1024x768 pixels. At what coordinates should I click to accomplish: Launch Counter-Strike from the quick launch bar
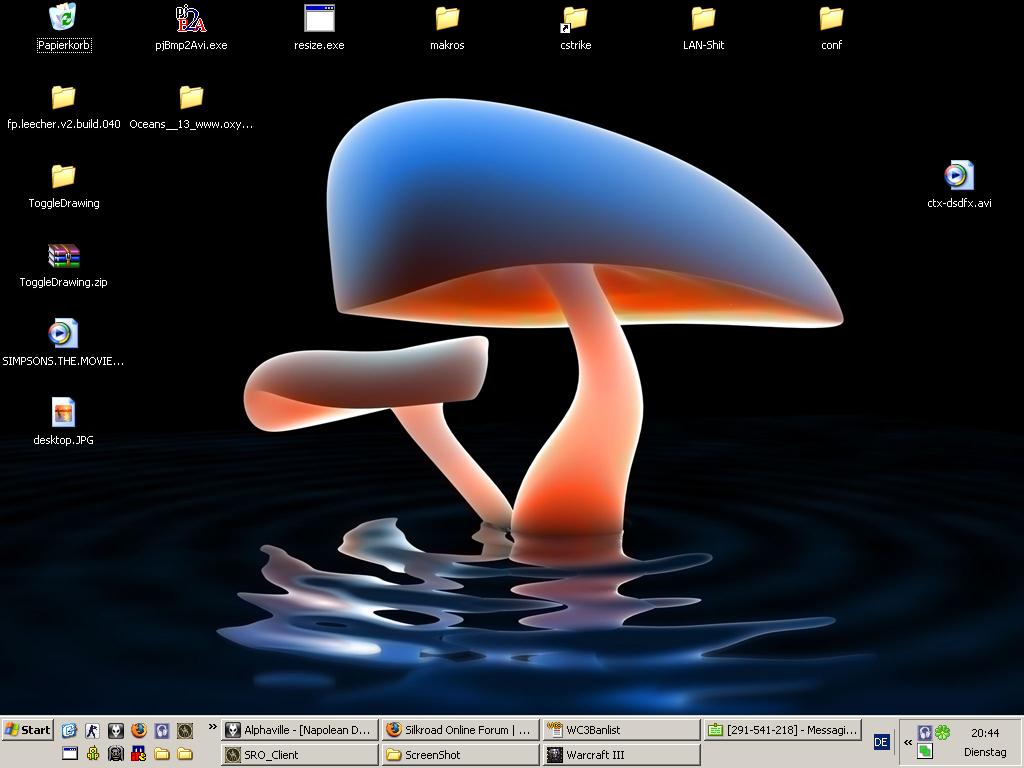click(x=93, y=731)
